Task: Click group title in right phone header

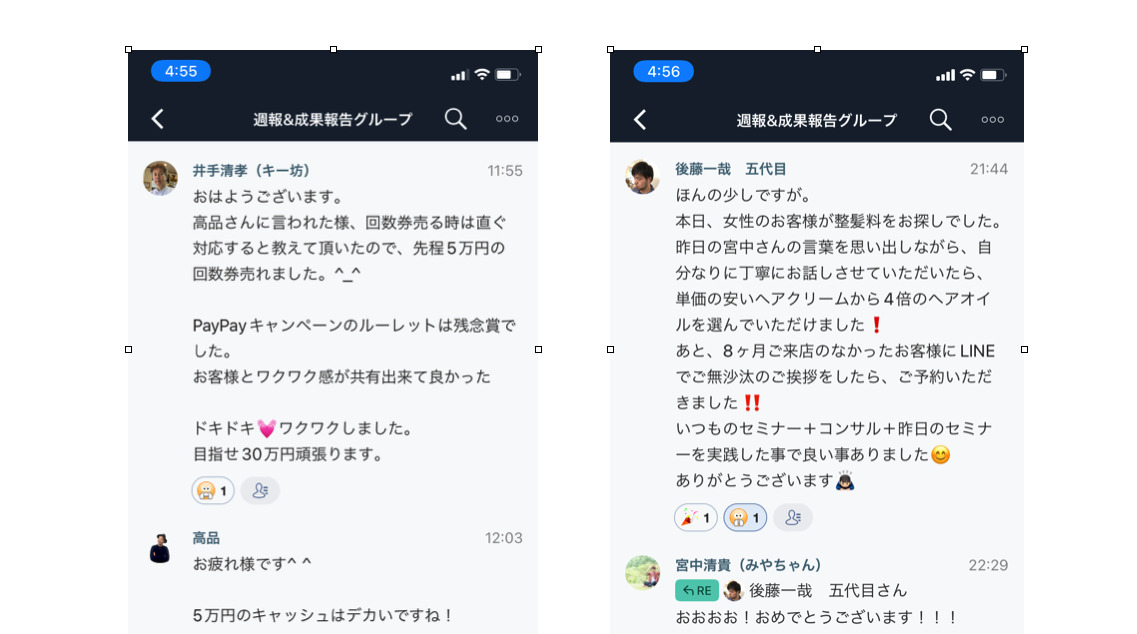Action: [x=816, y=120]
